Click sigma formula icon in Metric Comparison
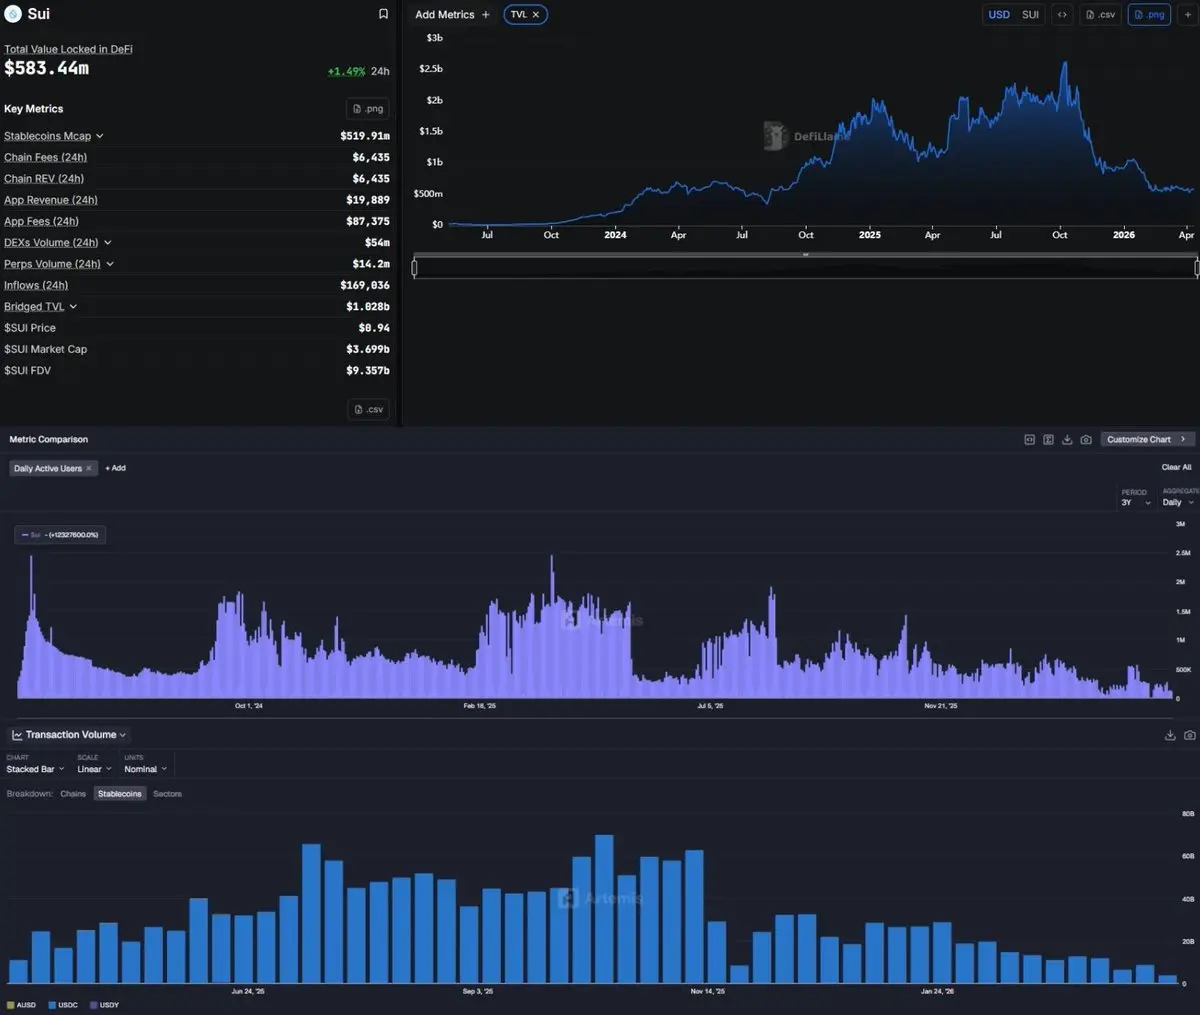Screen dimensions: 1200x1015 tap(1048, 440)
